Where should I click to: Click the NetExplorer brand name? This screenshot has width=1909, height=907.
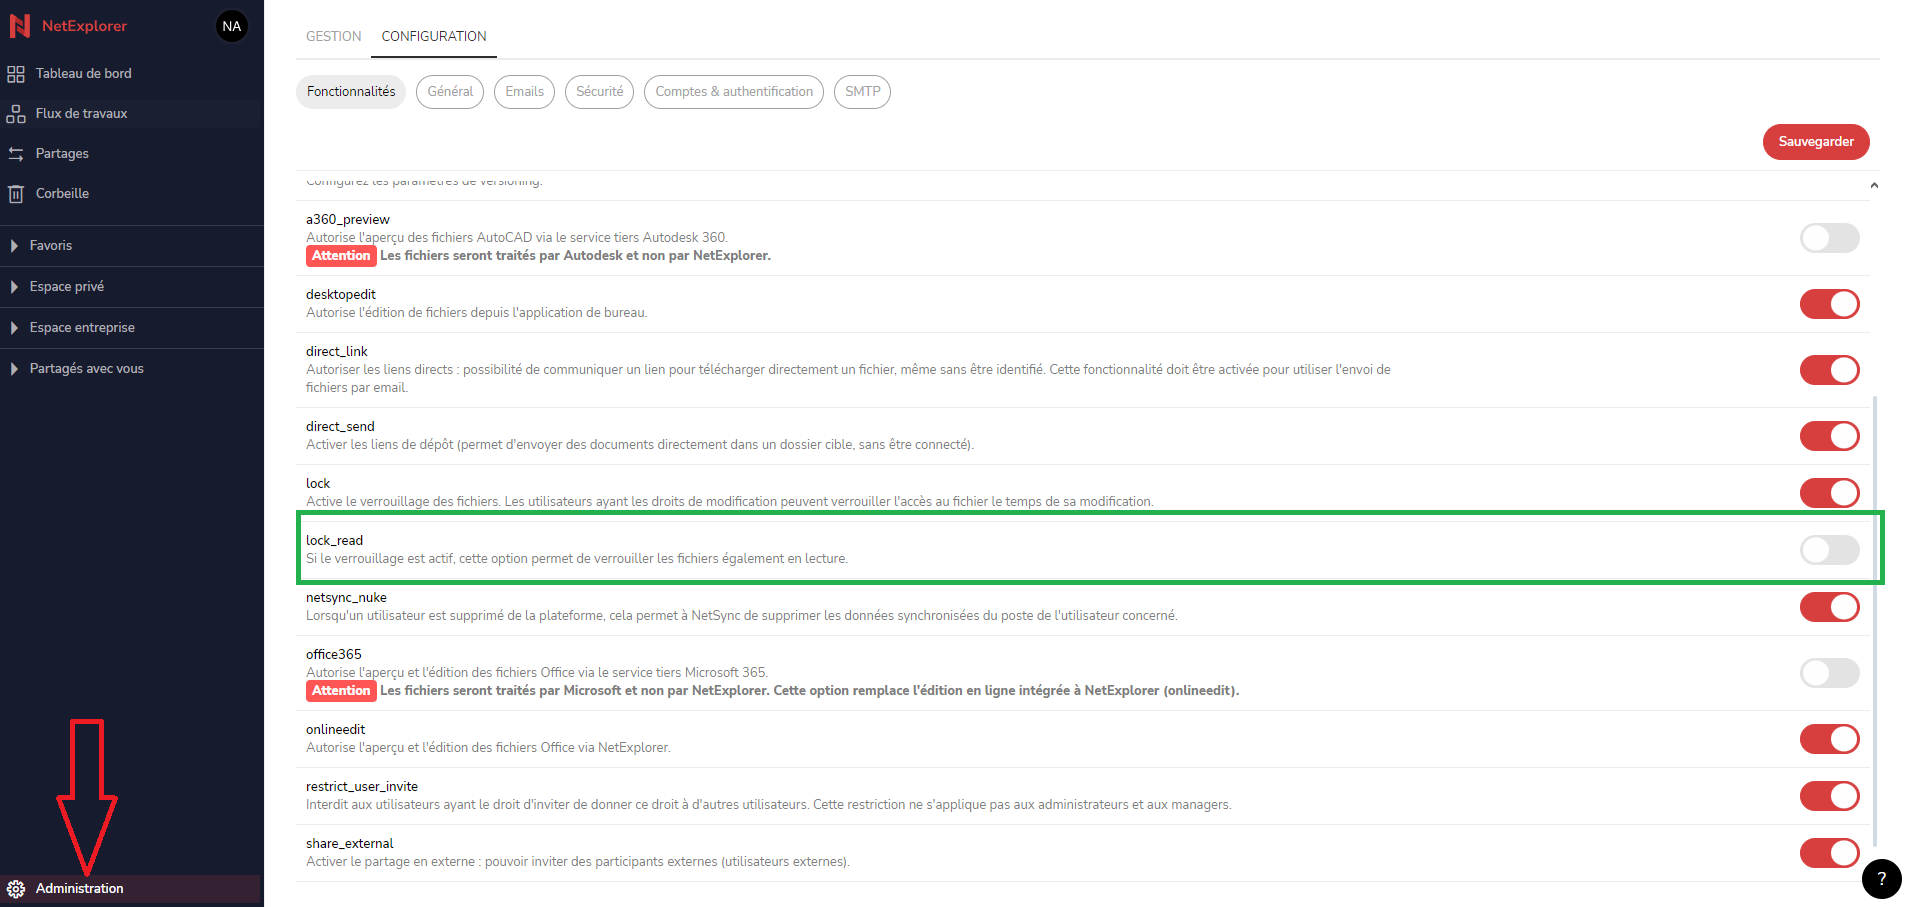[84, 26]
